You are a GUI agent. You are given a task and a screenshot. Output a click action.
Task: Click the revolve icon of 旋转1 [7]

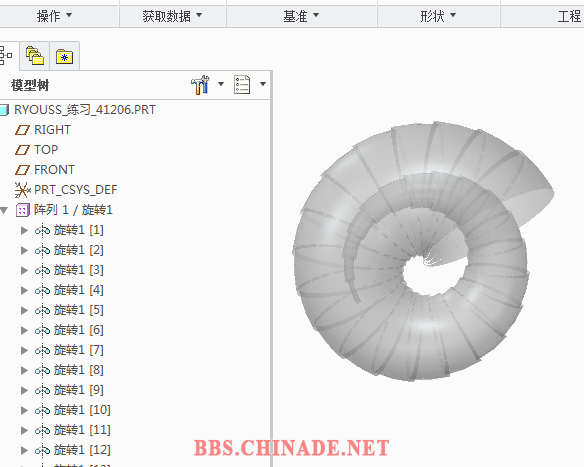tap(42, 351)
